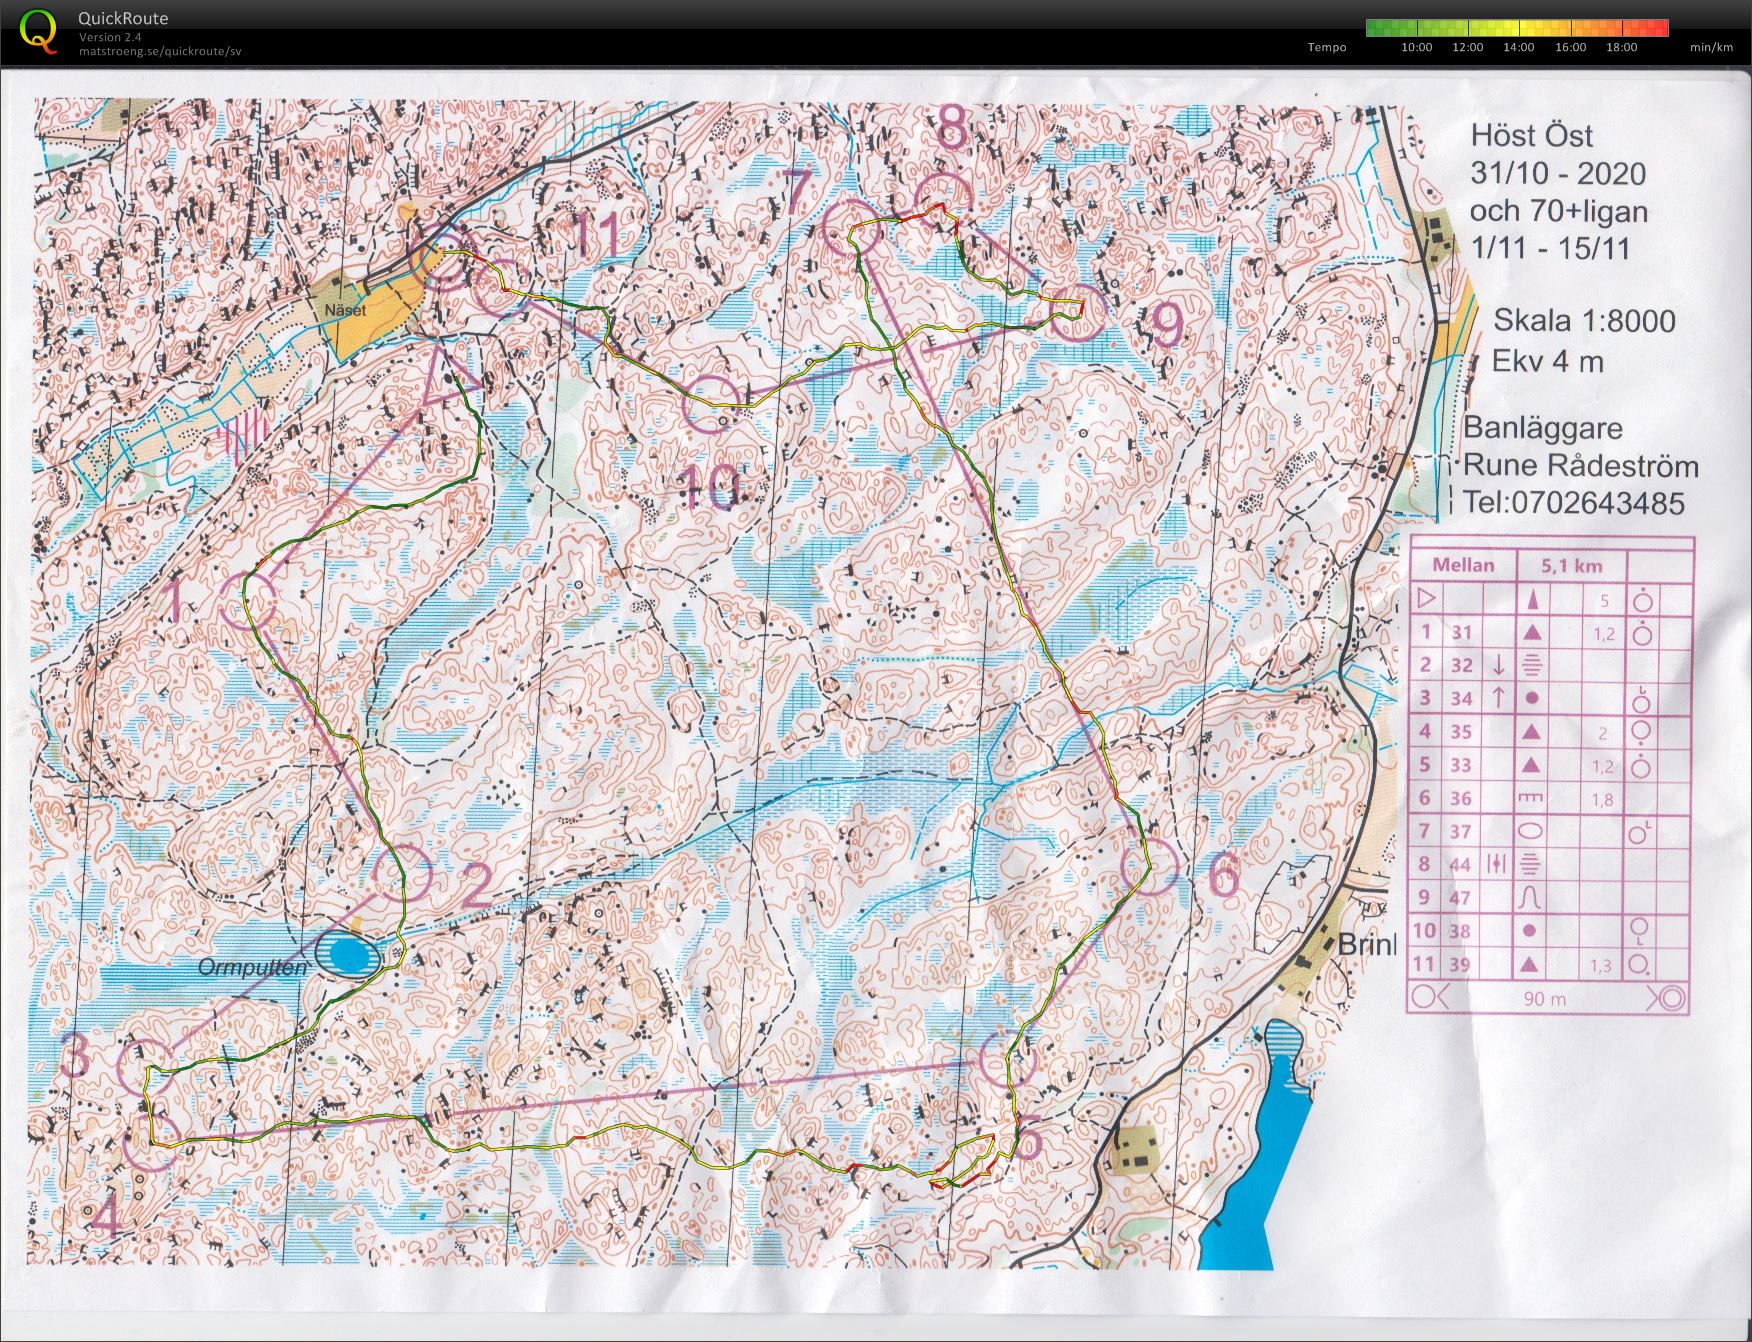The height and width of the screenshot is (1342, 1752).
Task: Click the Ormputten pond on the map
Action: (347, 955)
